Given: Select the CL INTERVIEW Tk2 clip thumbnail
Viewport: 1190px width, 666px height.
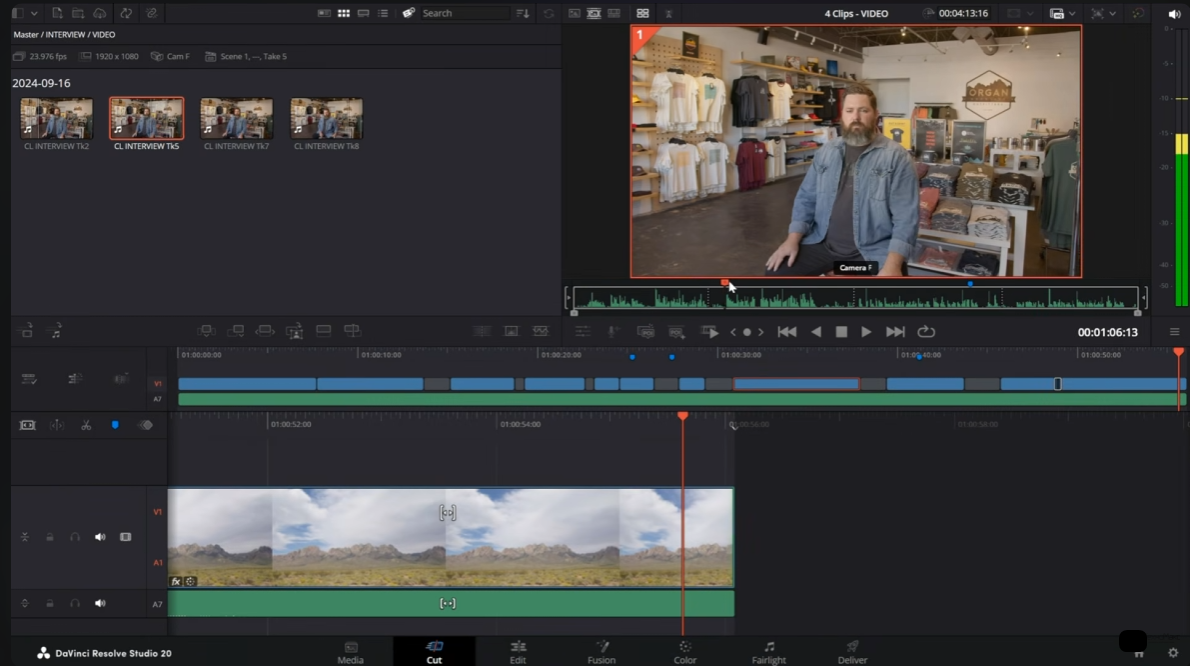Looking at the screenshot, I should click(56, 118).
